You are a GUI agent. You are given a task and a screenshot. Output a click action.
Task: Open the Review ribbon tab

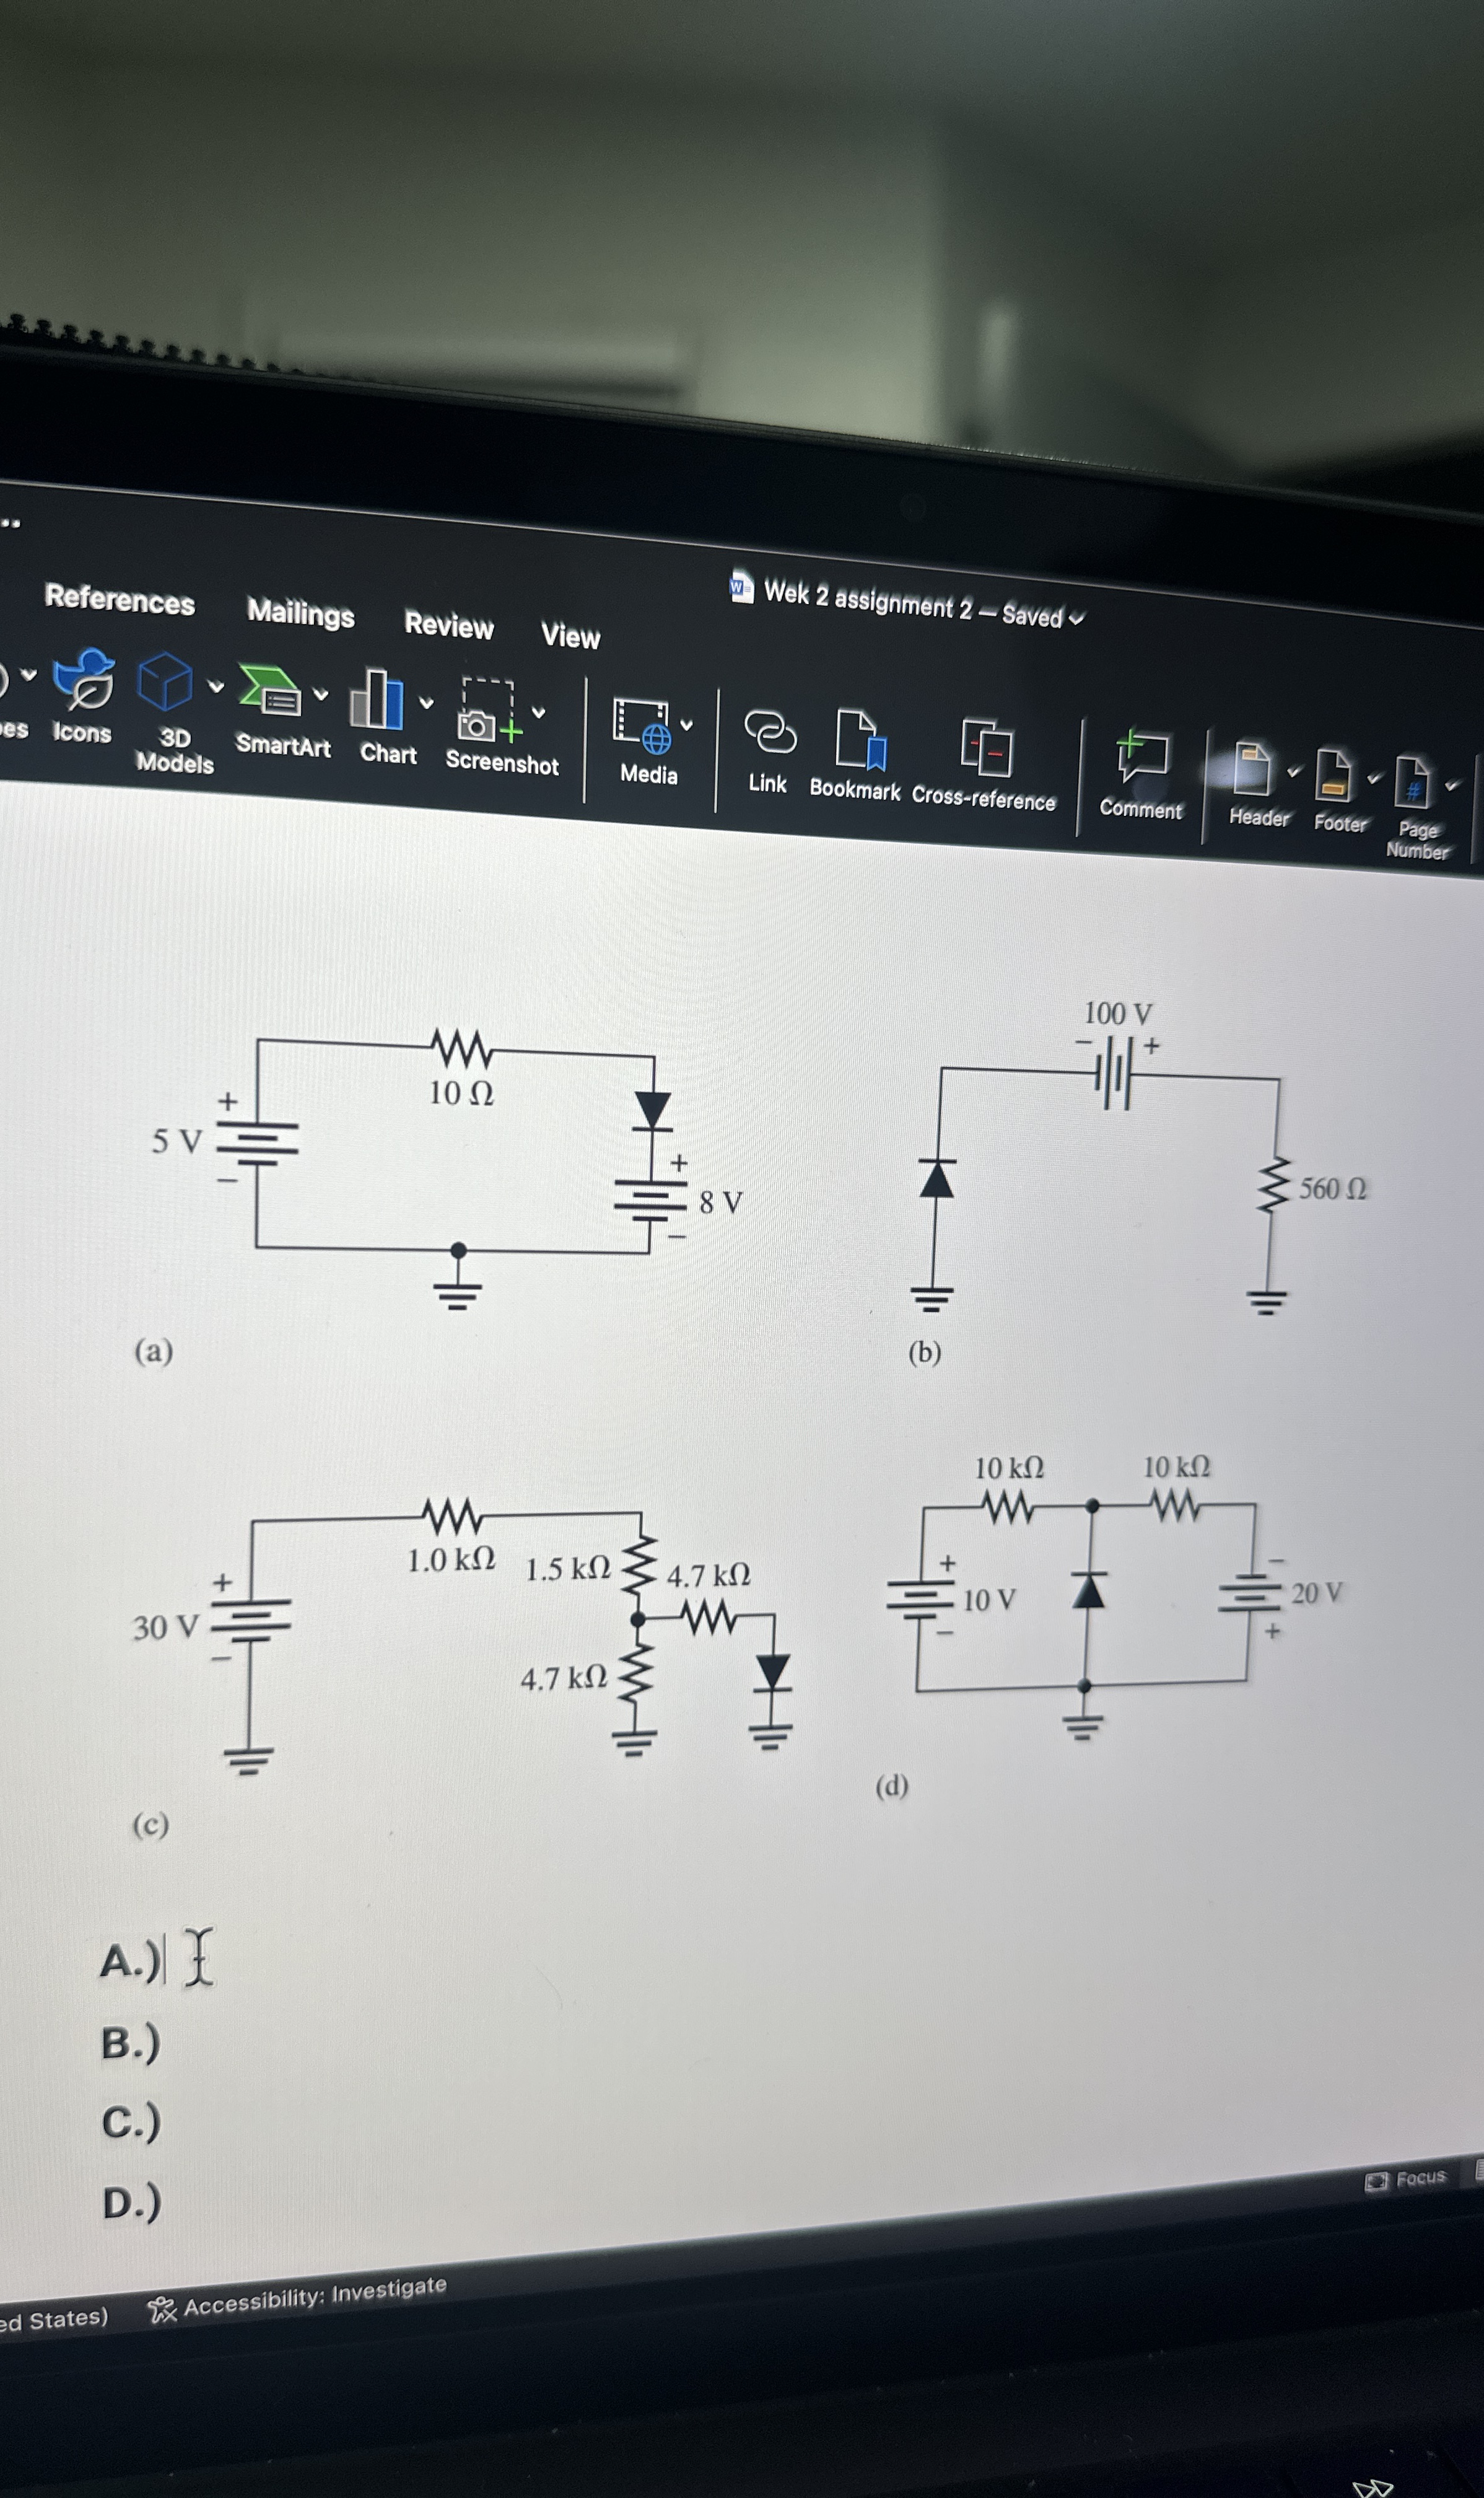click(x=448, y=626)
